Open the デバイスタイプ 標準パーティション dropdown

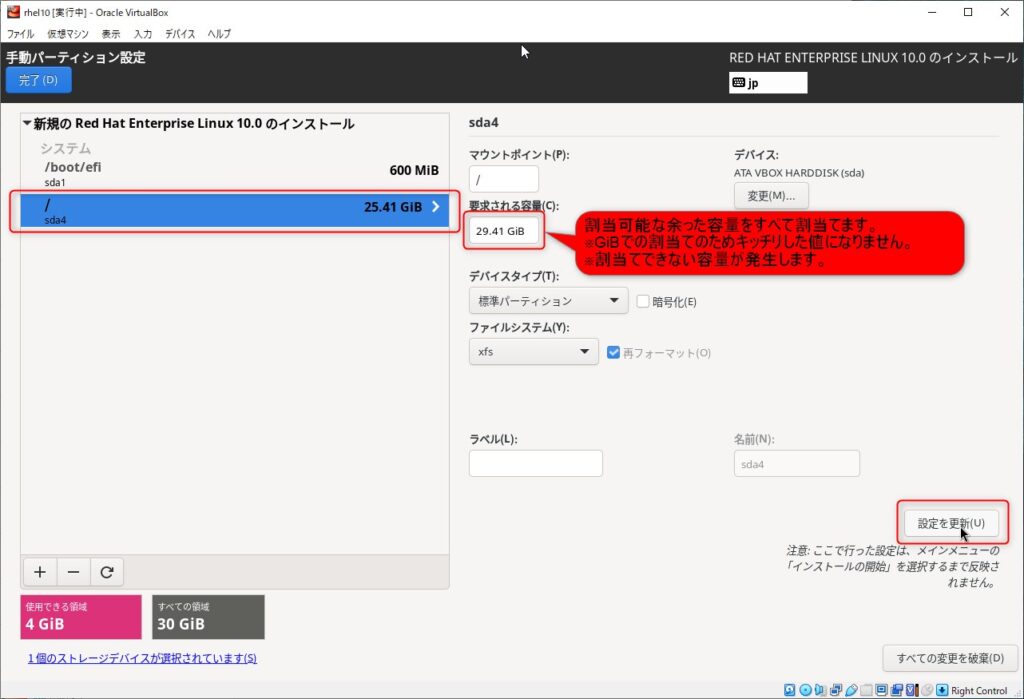[x=547, y=301]
